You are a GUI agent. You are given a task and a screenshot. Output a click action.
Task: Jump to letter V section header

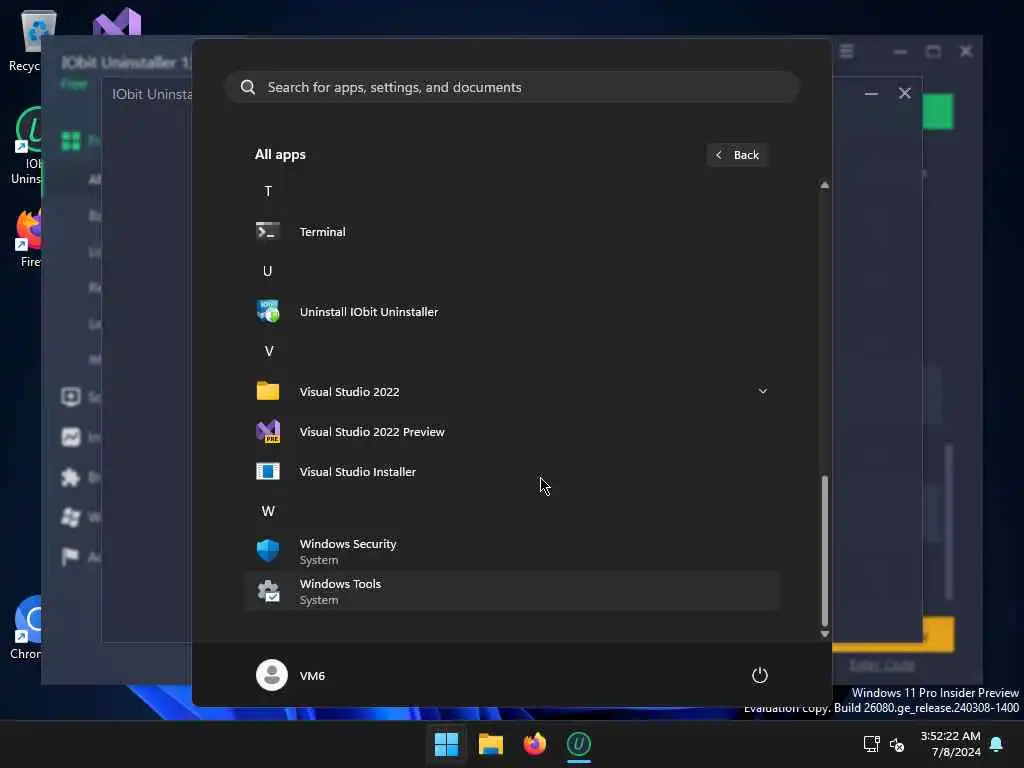pos(268,351)
